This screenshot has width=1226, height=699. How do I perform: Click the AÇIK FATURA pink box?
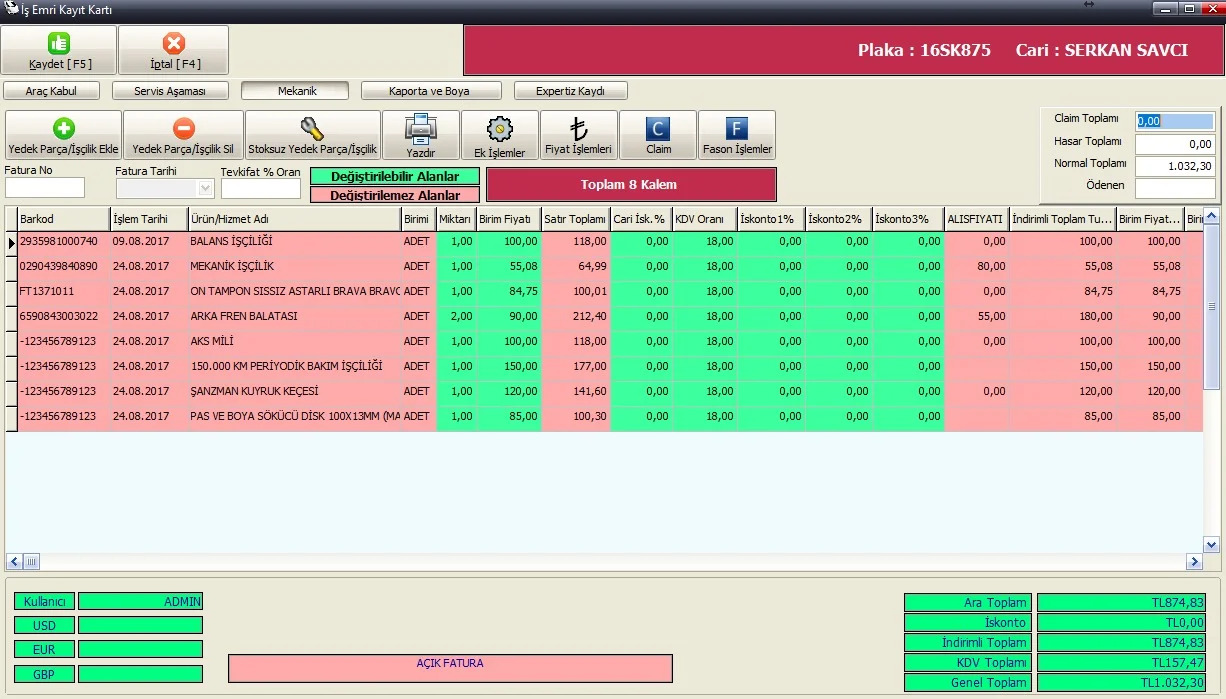450,669
